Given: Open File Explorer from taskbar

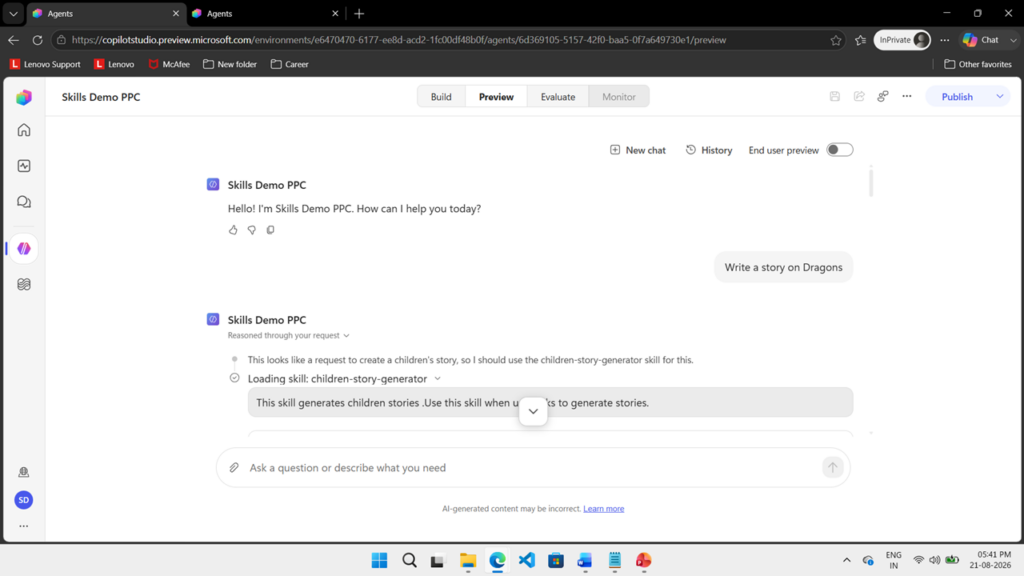Looking at the screenshot, I should tap(468, 560).
